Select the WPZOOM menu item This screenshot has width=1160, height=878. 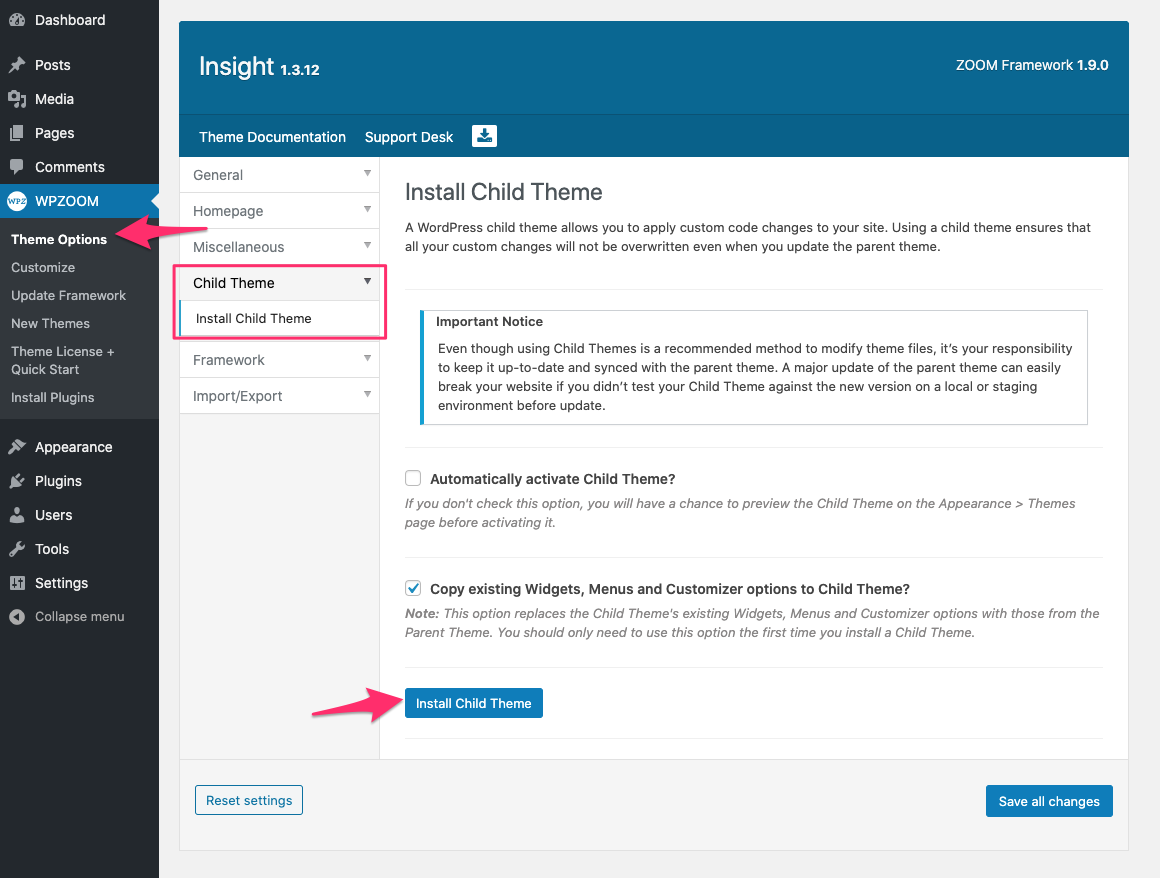pyautogui.click(x=79, y=201)
